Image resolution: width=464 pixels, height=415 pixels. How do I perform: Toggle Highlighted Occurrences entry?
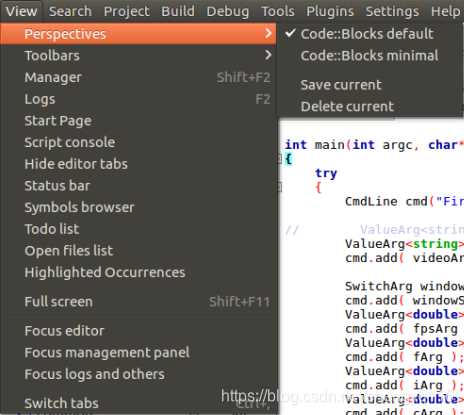point(138,272)
